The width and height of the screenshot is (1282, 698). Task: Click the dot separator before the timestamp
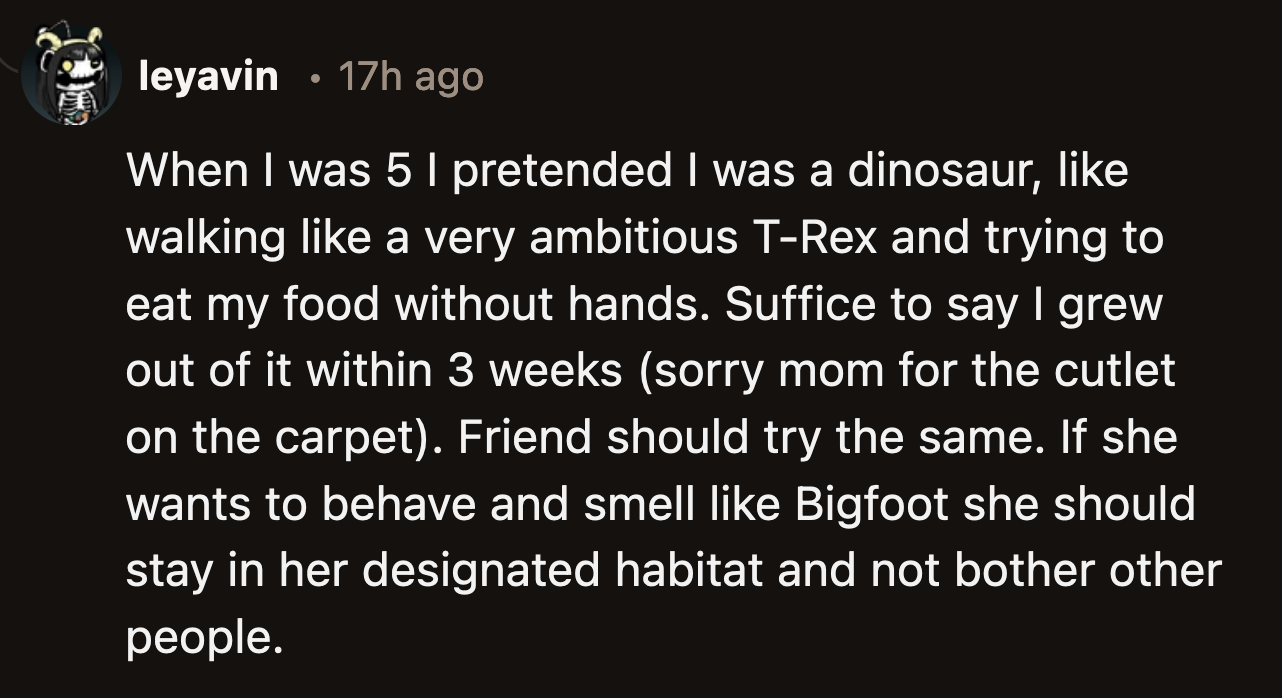[x=314, y=77]
